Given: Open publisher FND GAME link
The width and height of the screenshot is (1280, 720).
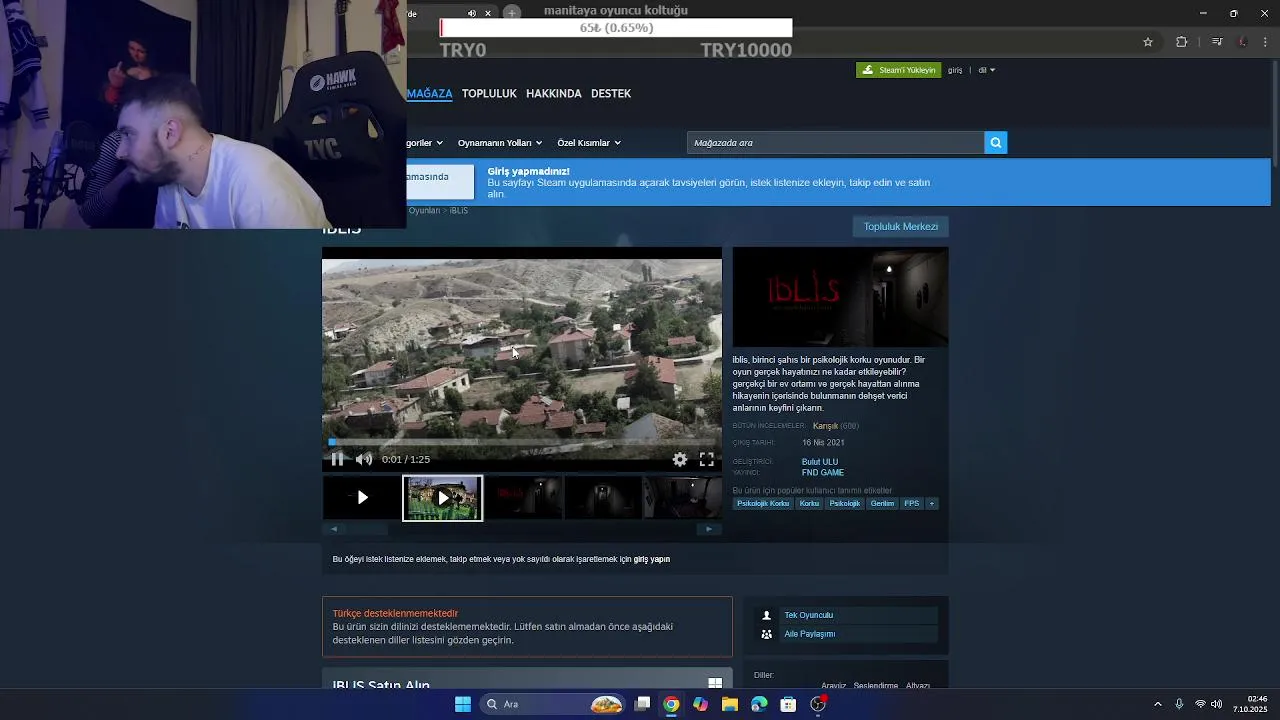Looking at the screenshot, I should [x=823, y=472].
